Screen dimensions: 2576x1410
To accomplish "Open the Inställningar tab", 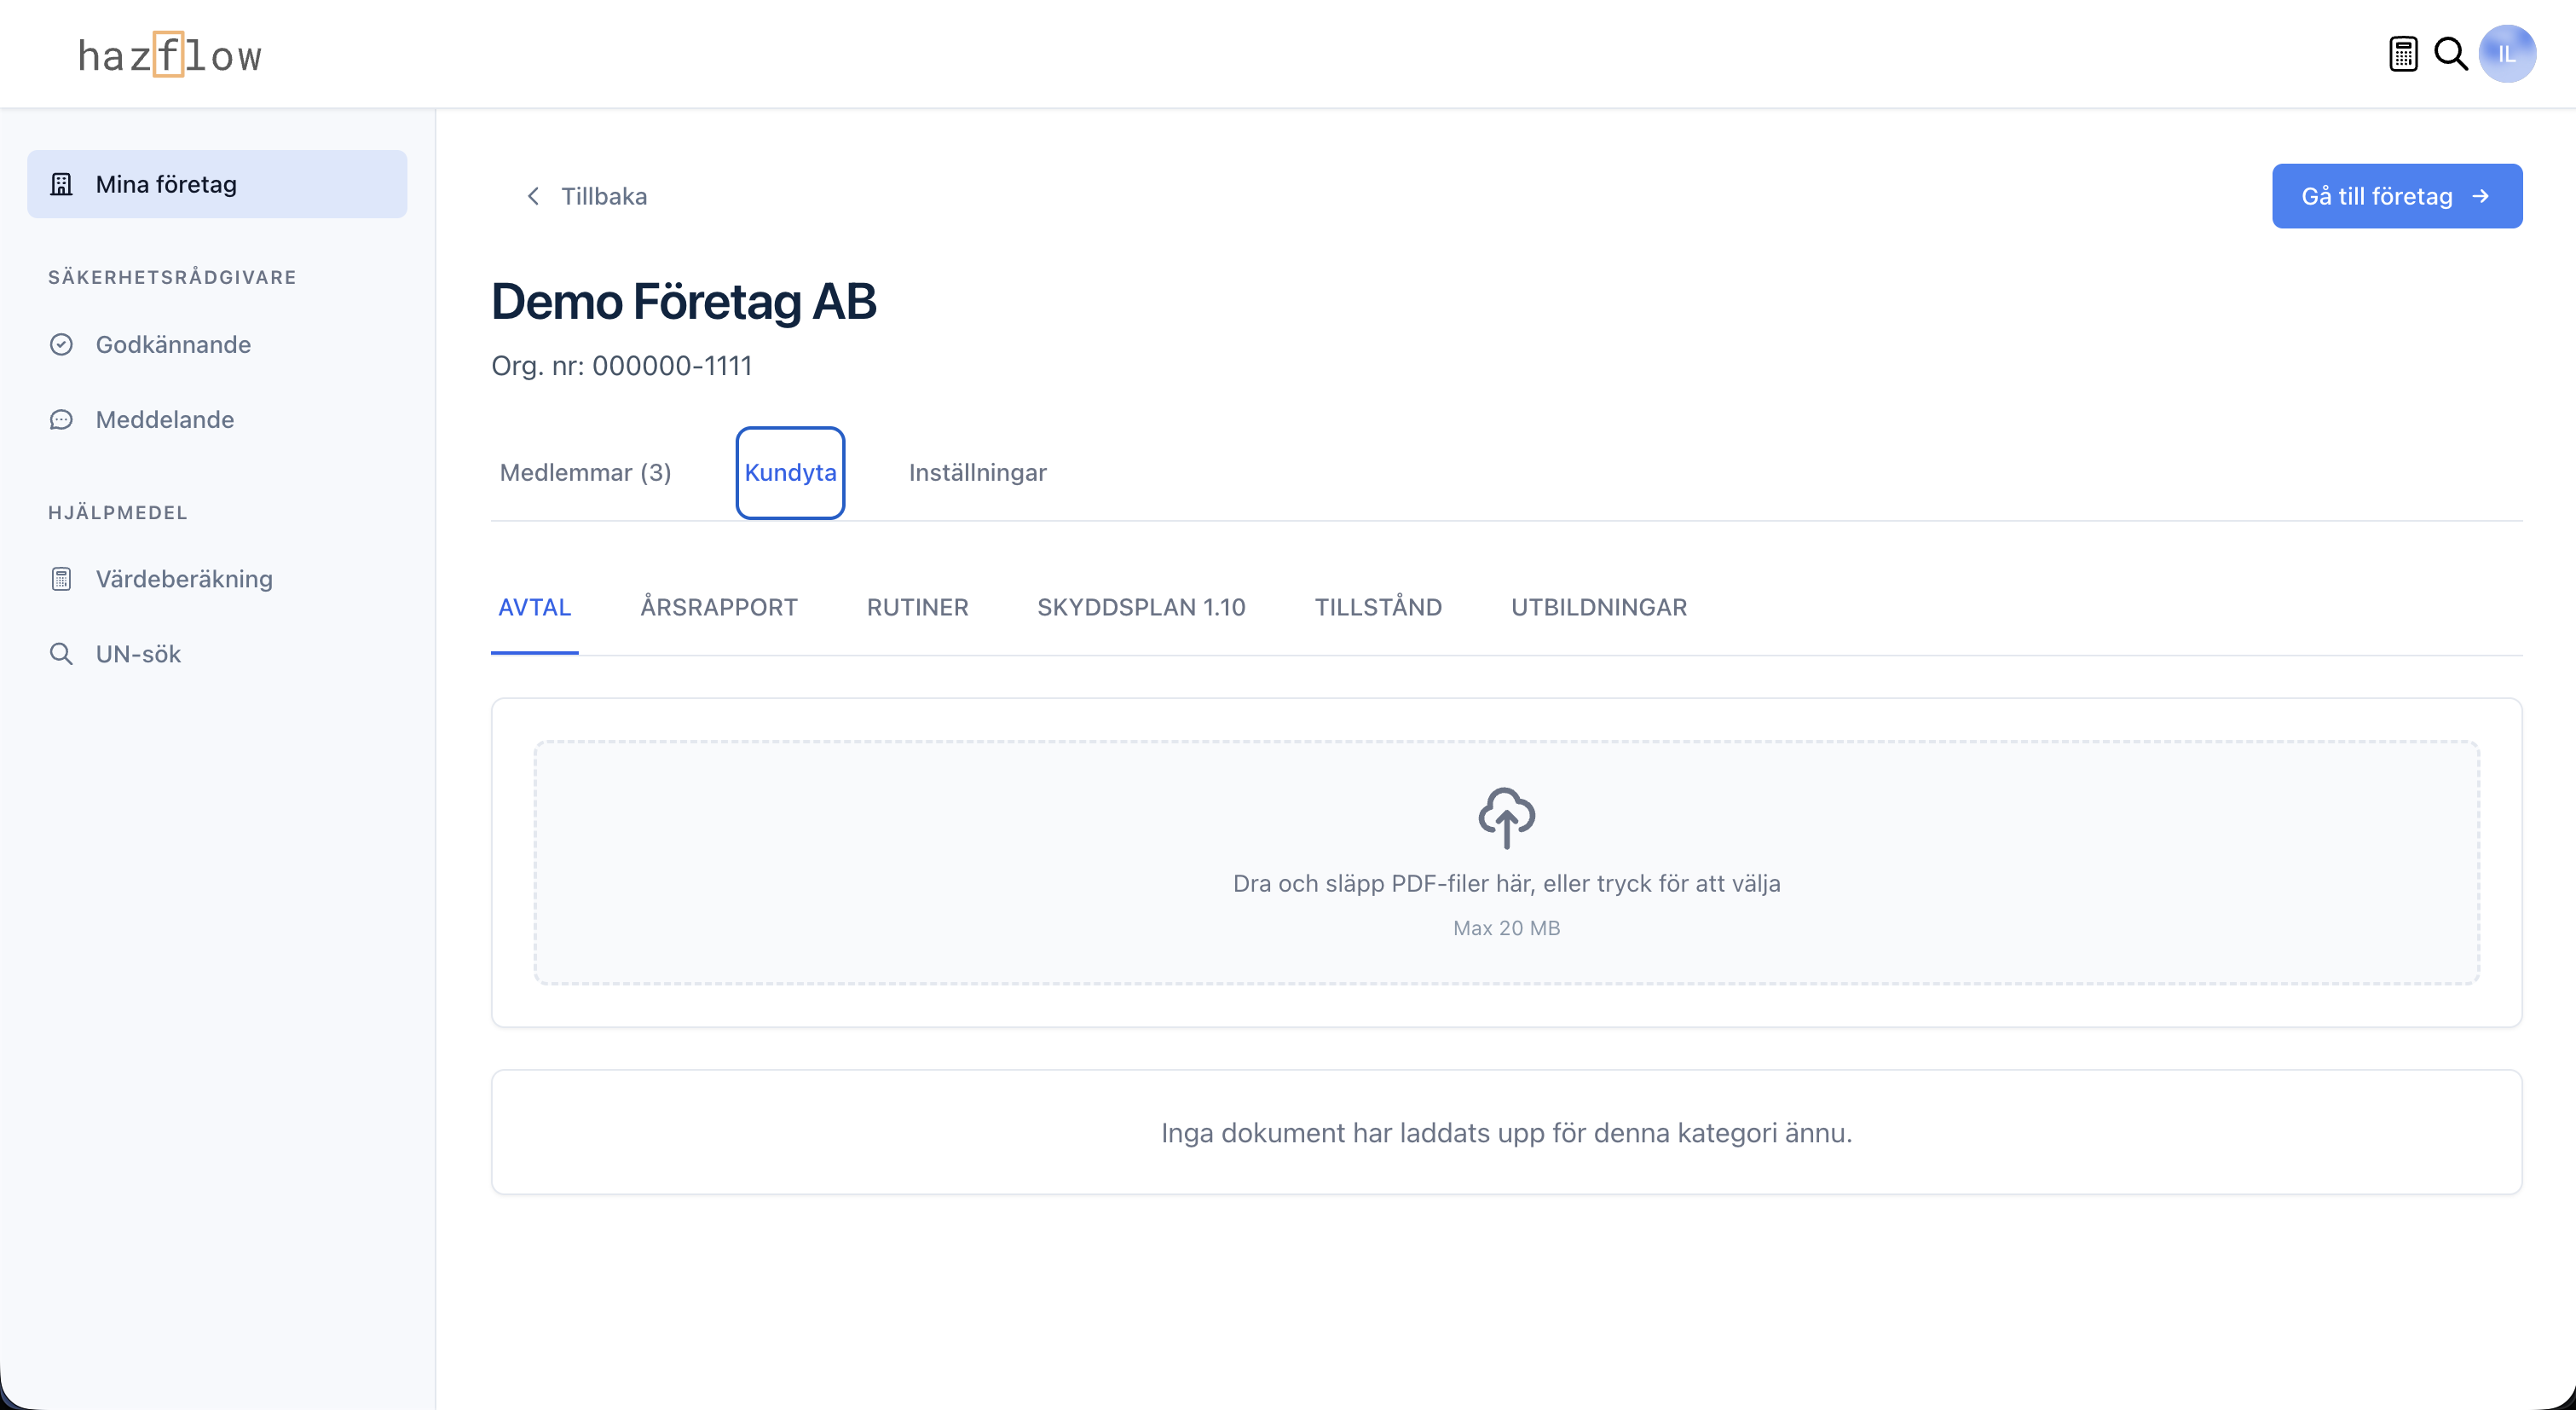I will (x=977, y=472).
